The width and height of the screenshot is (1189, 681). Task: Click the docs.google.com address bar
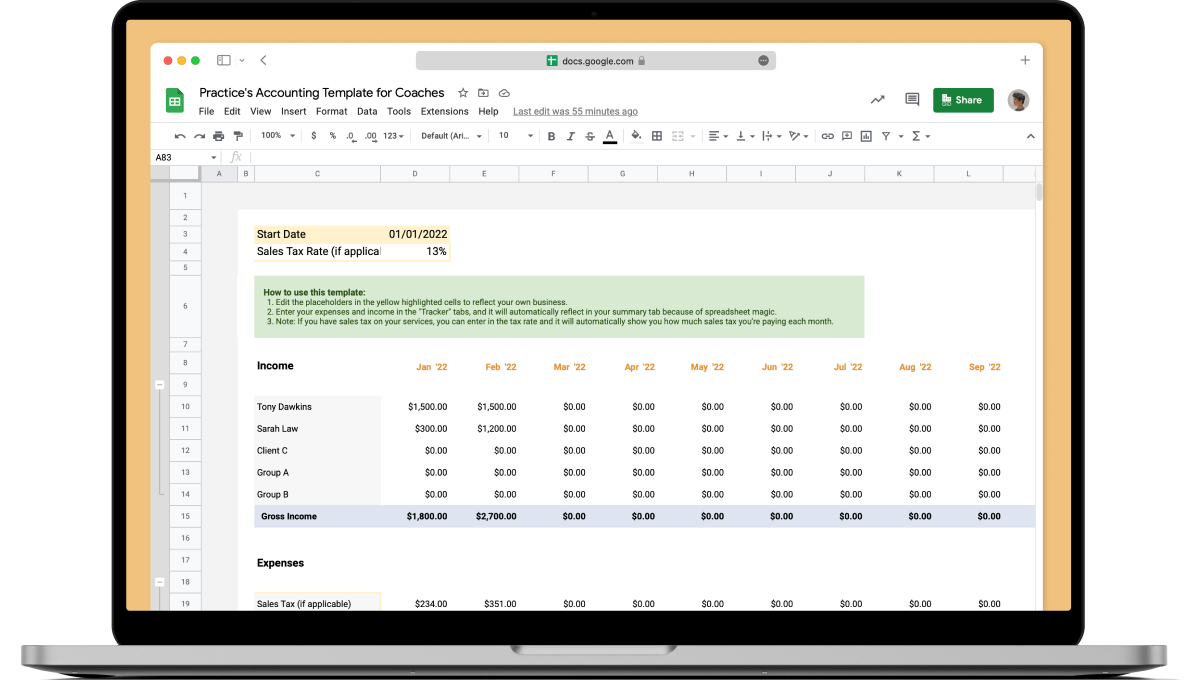click(595, 61)
